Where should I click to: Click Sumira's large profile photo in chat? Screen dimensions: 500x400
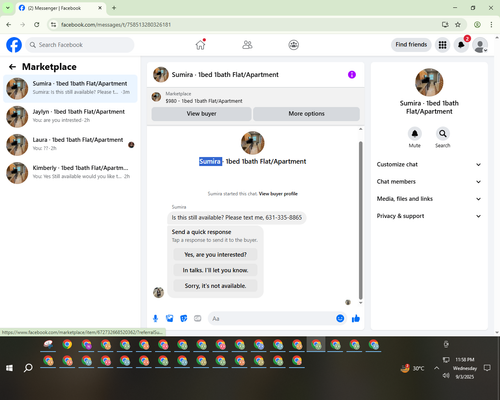coord(253,143)
